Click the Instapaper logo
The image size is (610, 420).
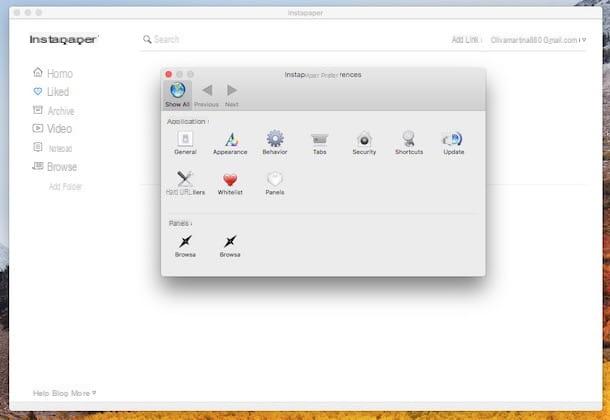(64, 39)
